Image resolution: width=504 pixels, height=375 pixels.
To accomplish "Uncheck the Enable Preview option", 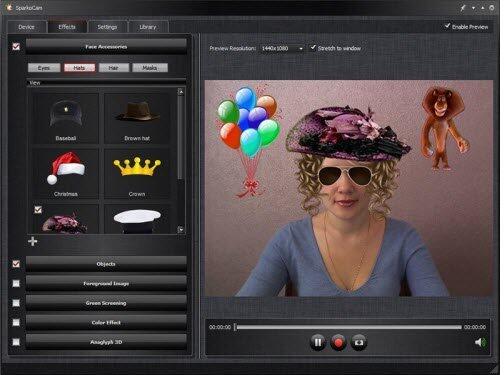I will pyautogui.click(x=447, y=26).
